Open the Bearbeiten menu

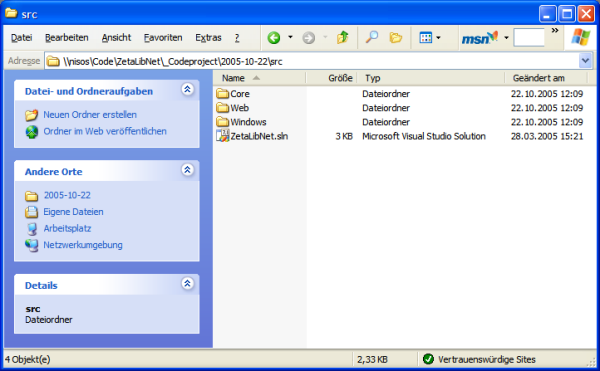pyautogui.click(x=67, y=37)
